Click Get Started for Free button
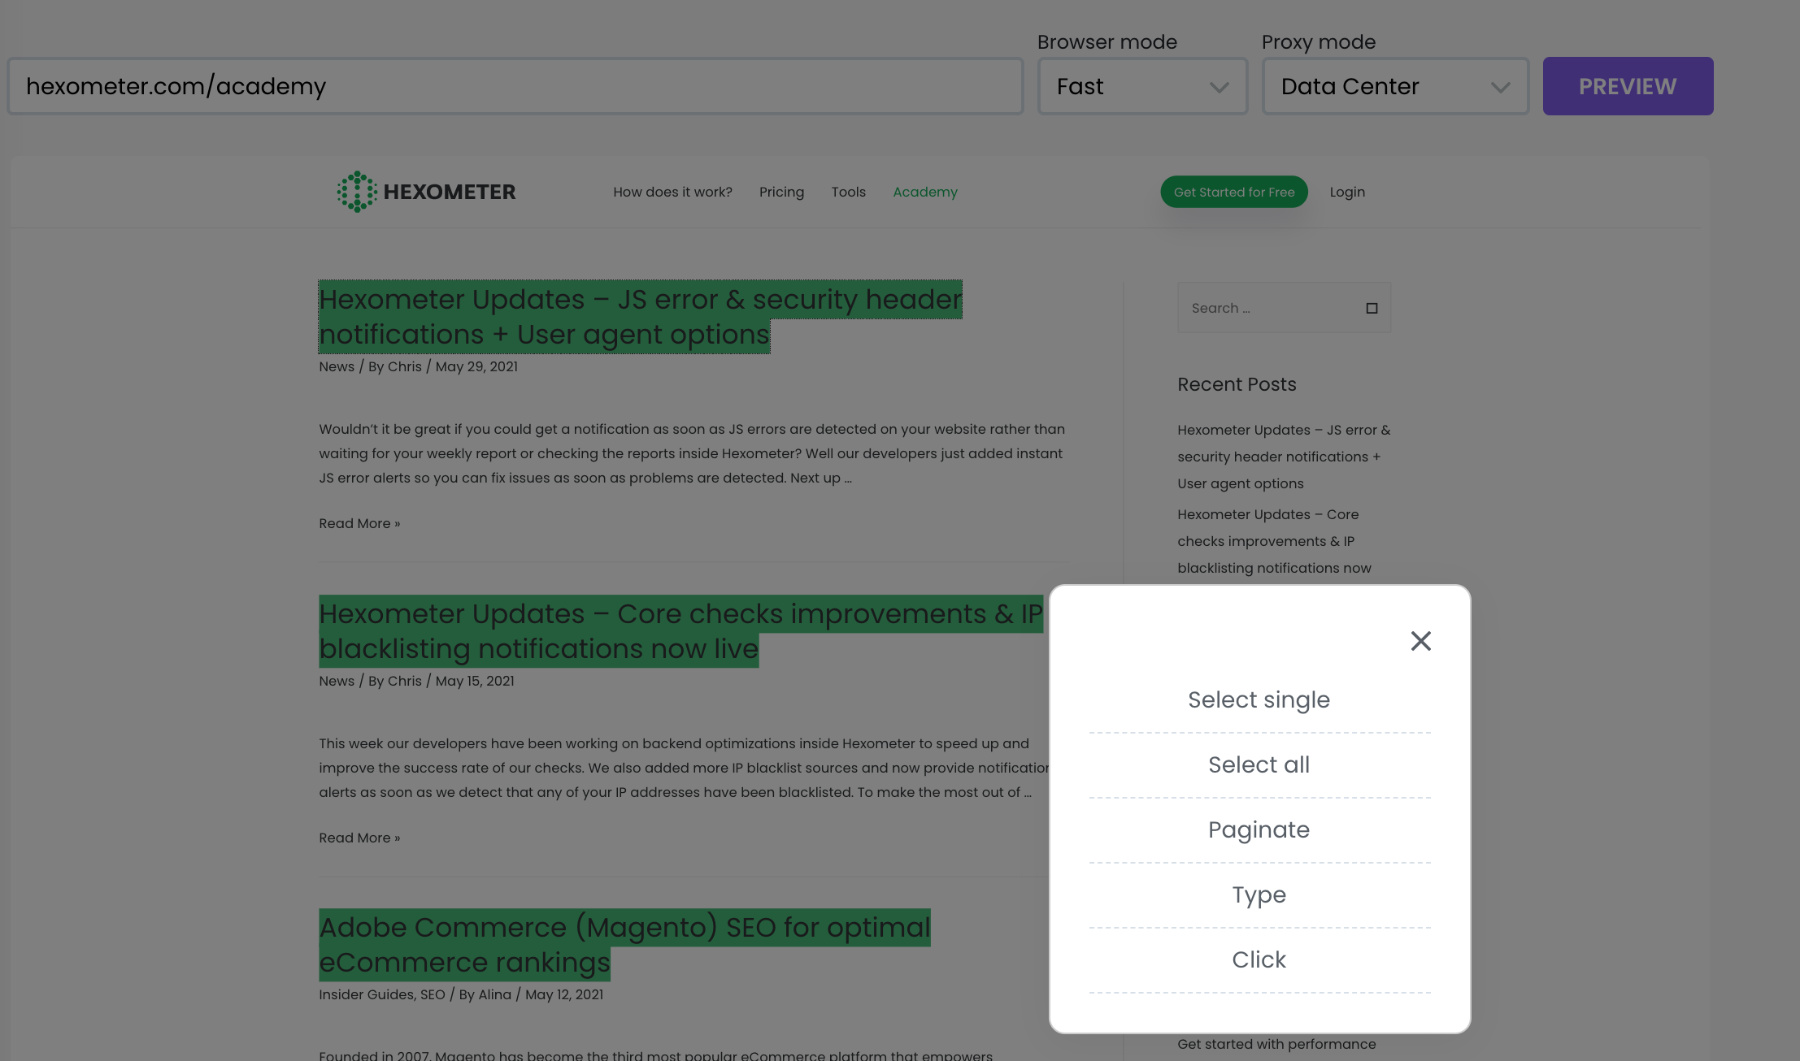Screen dimensions: 1800x1061 coord(1234,192)
